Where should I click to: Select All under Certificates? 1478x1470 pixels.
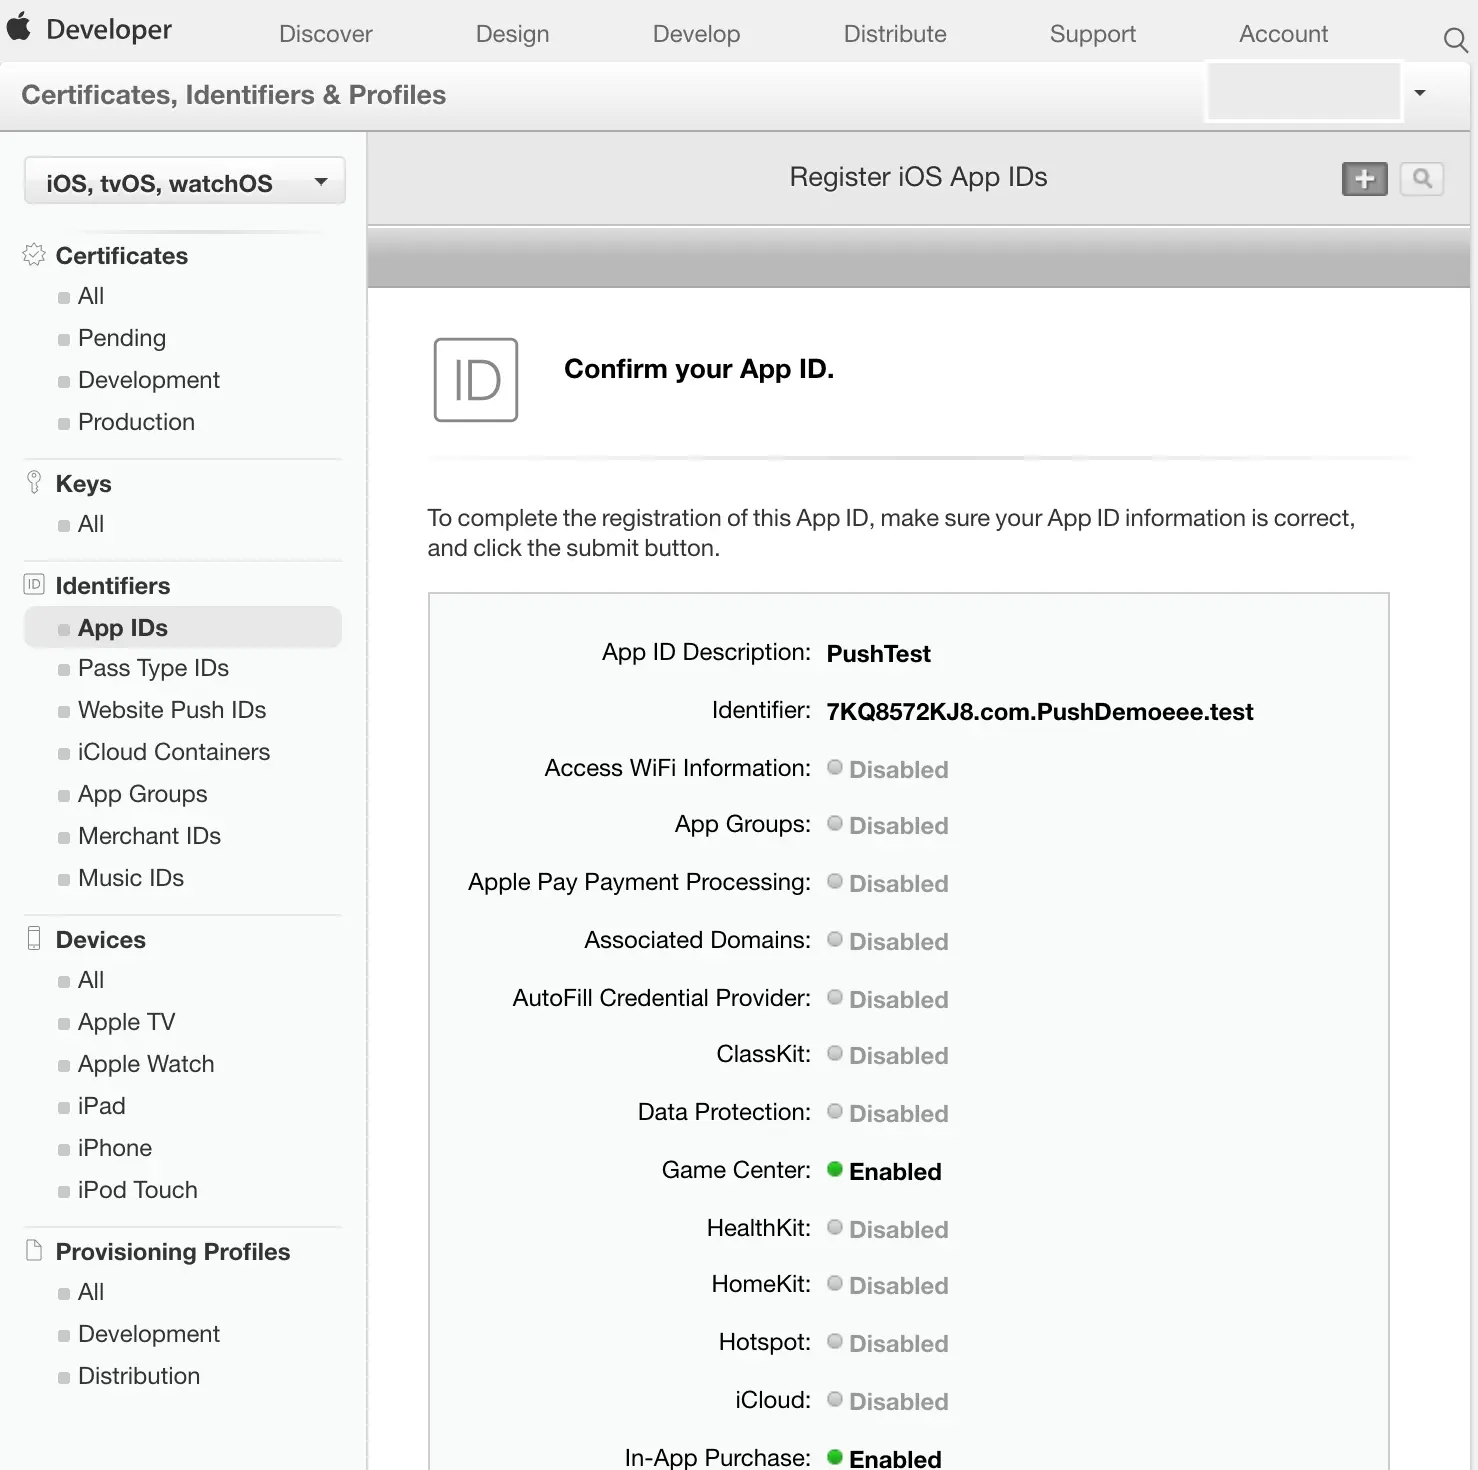tap(91, 296)
